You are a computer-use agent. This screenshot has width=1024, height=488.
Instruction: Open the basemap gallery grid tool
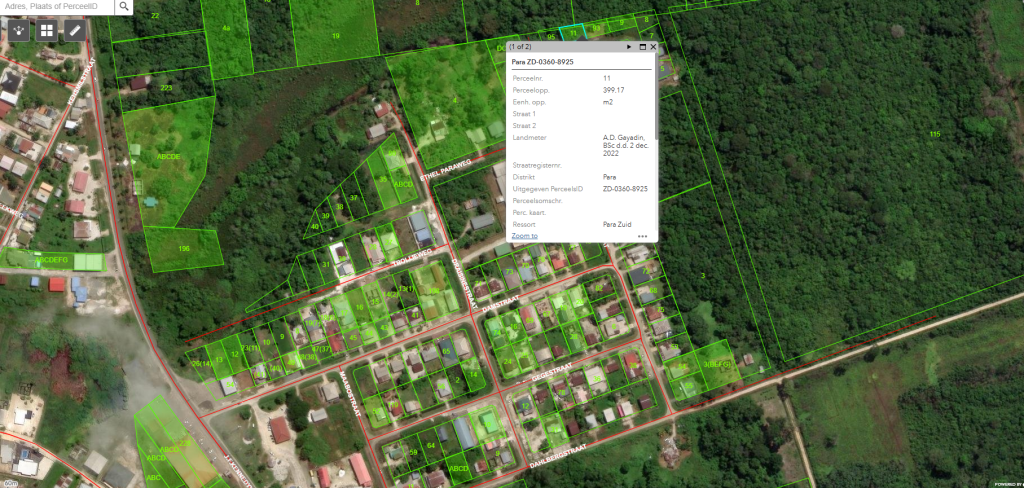click(x=46, y=30)
